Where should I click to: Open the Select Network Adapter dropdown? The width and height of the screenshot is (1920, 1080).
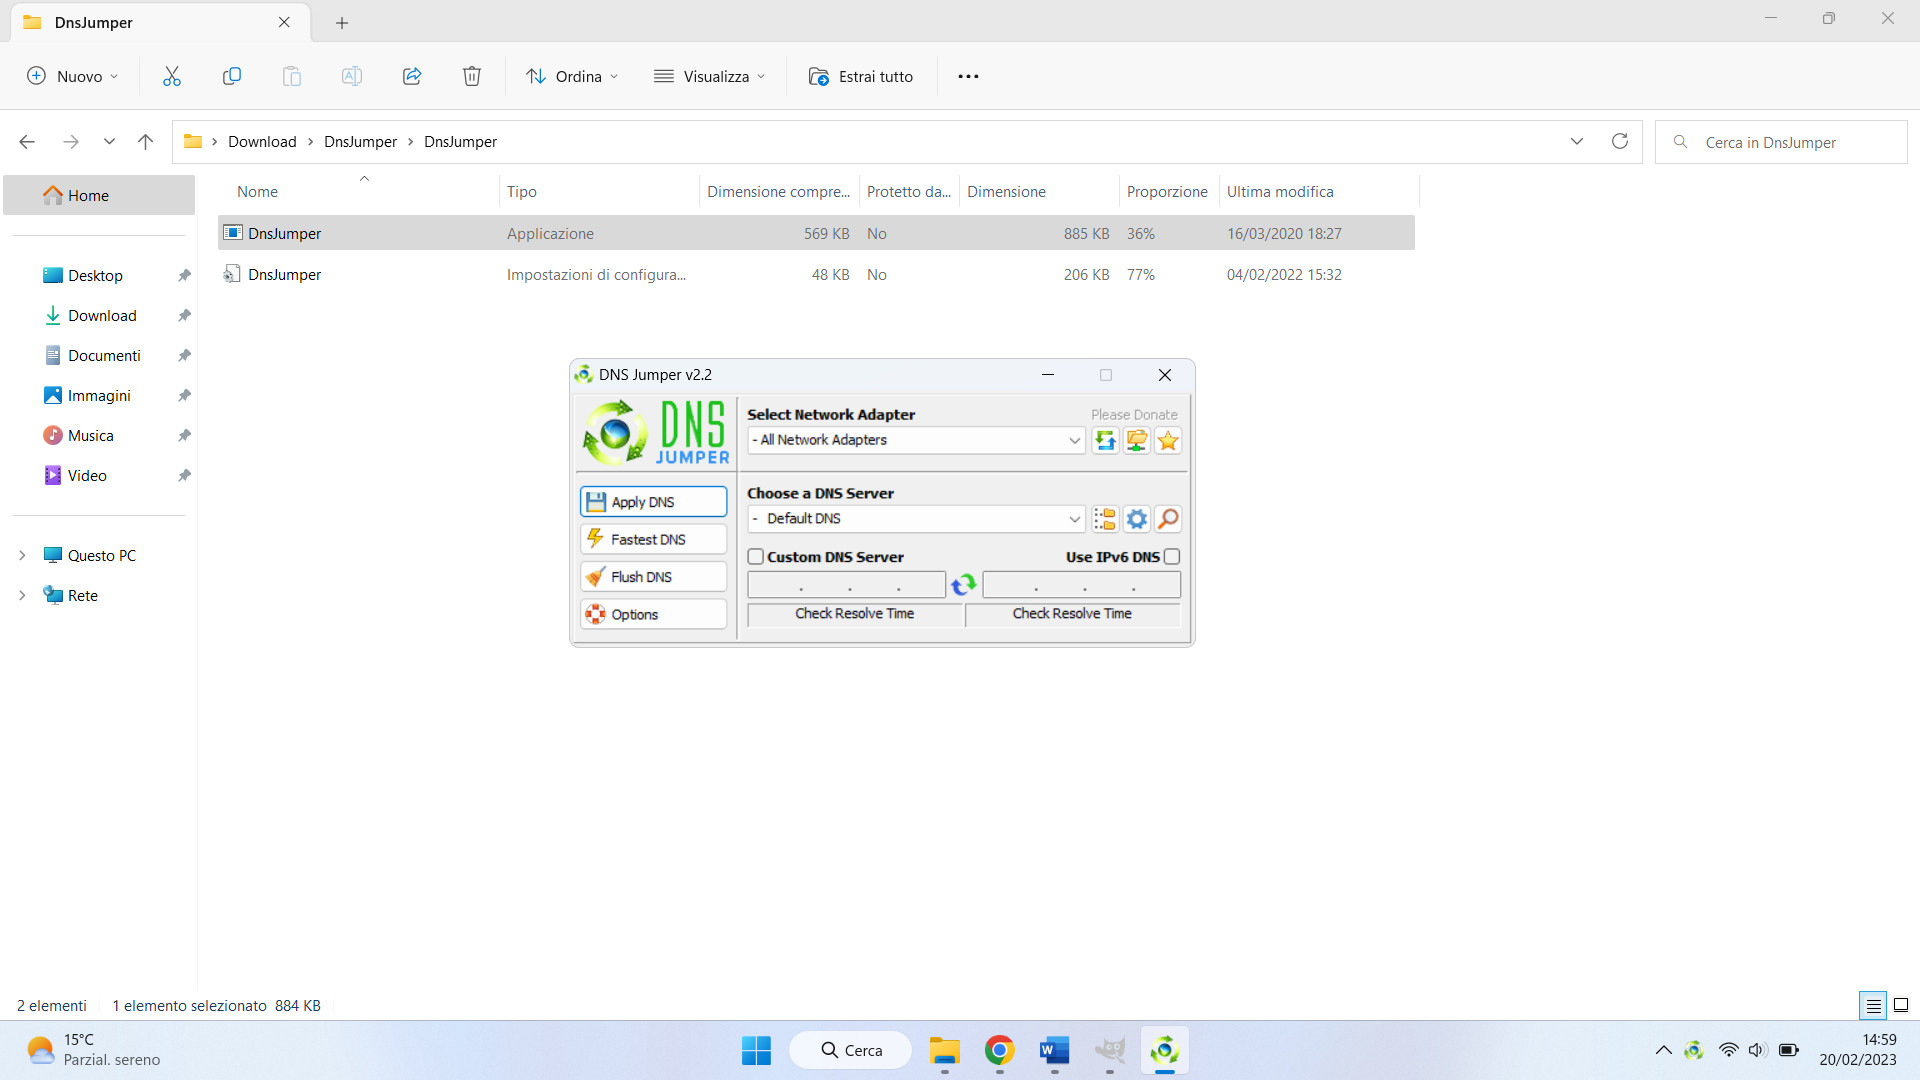coord(1073,440)
